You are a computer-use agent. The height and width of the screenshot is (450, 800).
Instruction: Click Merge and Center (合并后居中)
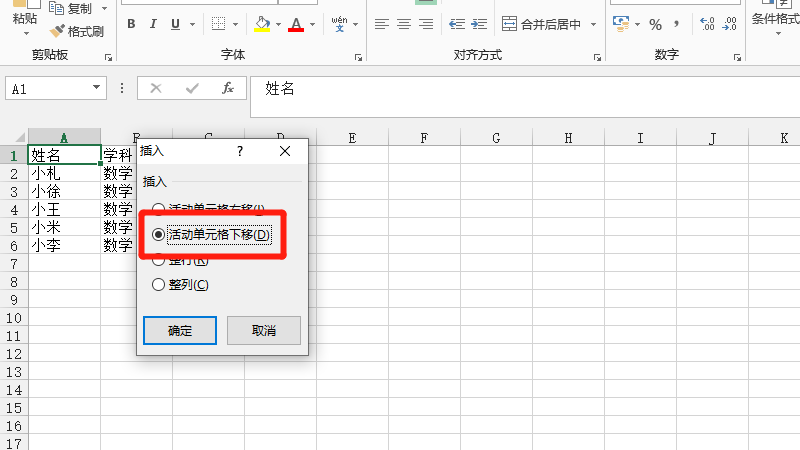[541, 24]
